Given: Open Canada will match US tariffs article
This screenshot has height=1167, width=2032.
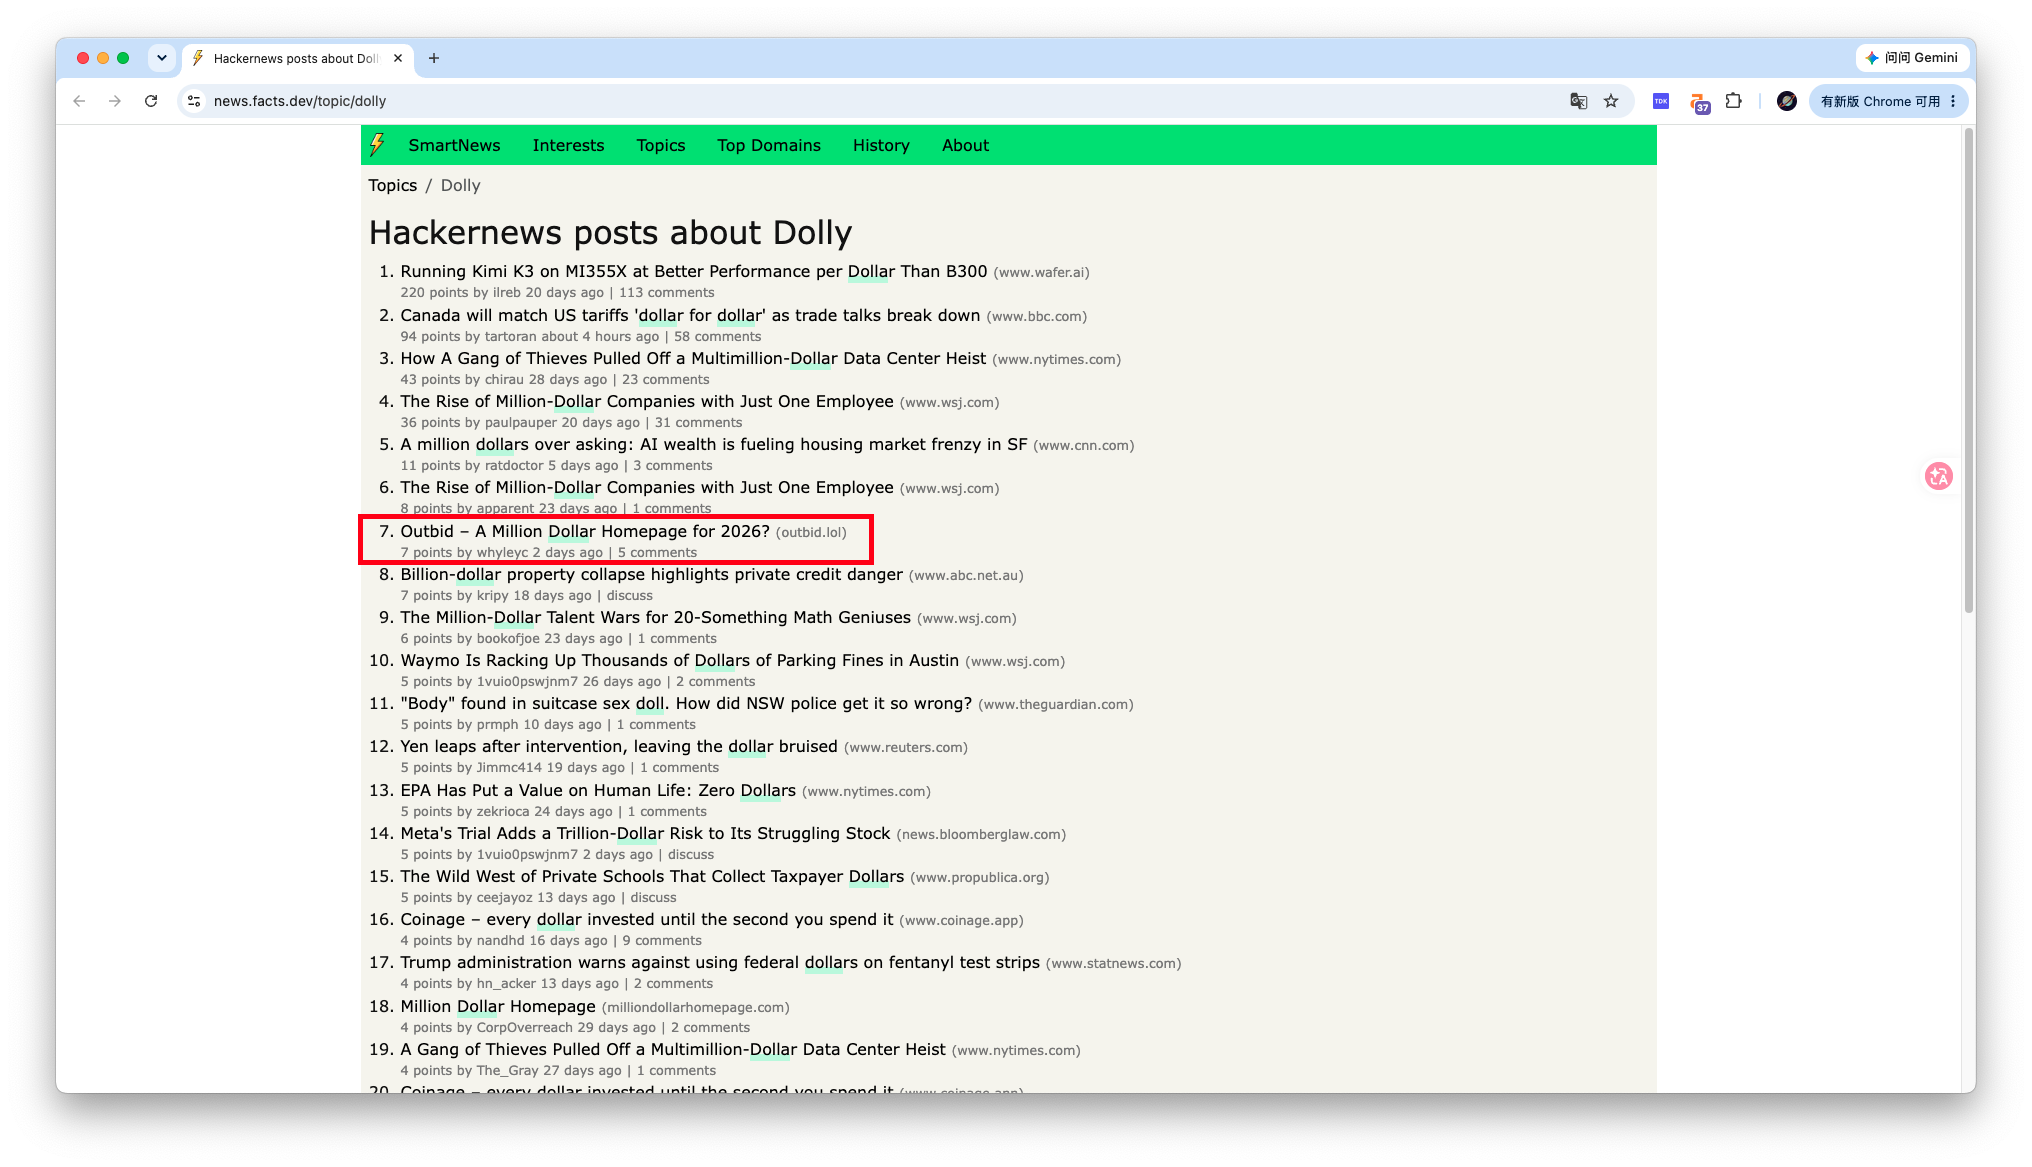Looking at the screenshot, I should 690,315.
